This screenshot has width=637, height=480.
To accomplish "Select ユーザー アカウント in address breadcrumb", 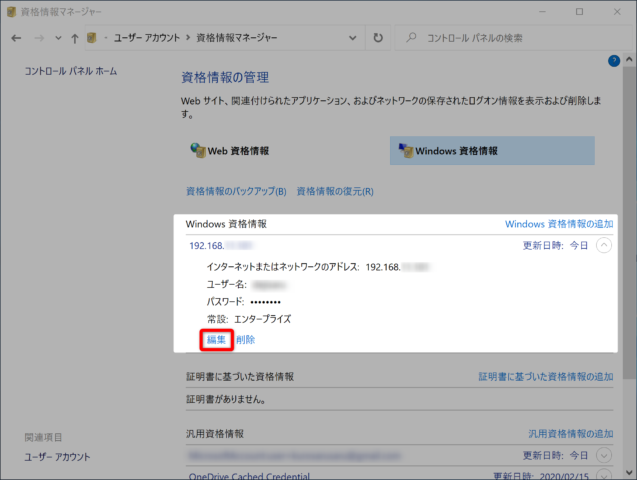I will tap(147, 38).
